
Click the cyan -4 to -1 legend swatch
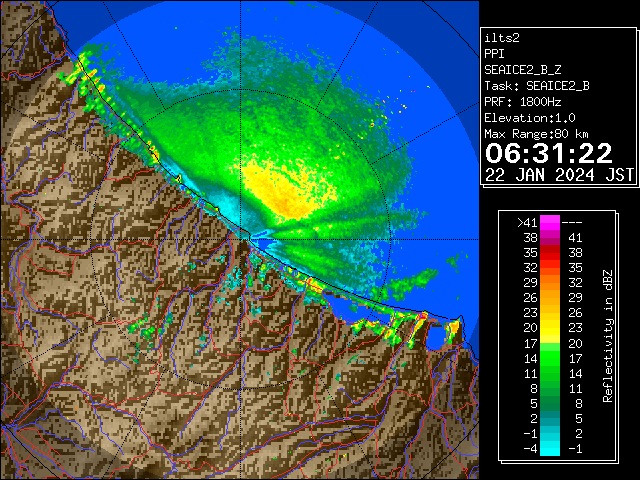(550, 448)
